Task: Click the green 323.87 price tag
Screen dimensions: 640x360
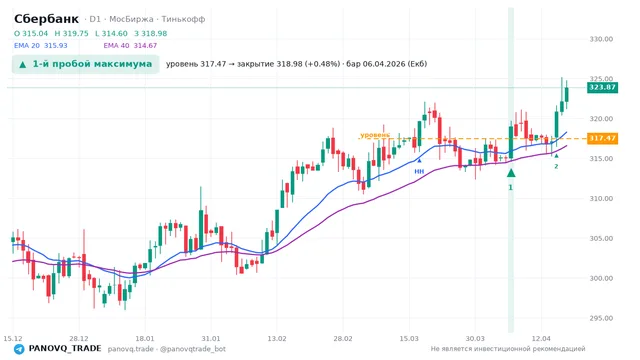Action: (602, 87)
